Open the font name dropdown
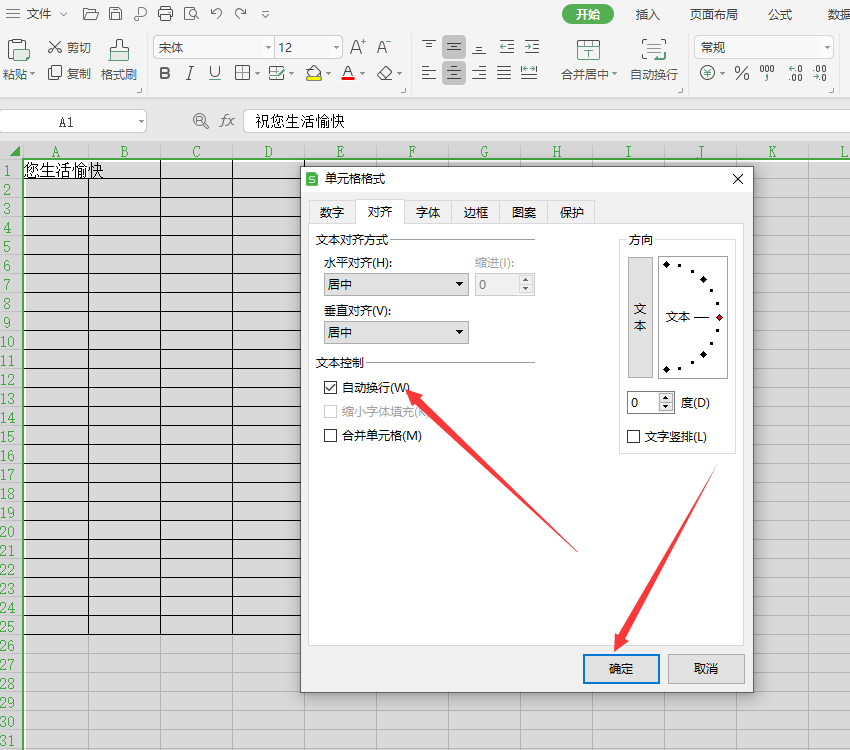 tap(268, 48)
